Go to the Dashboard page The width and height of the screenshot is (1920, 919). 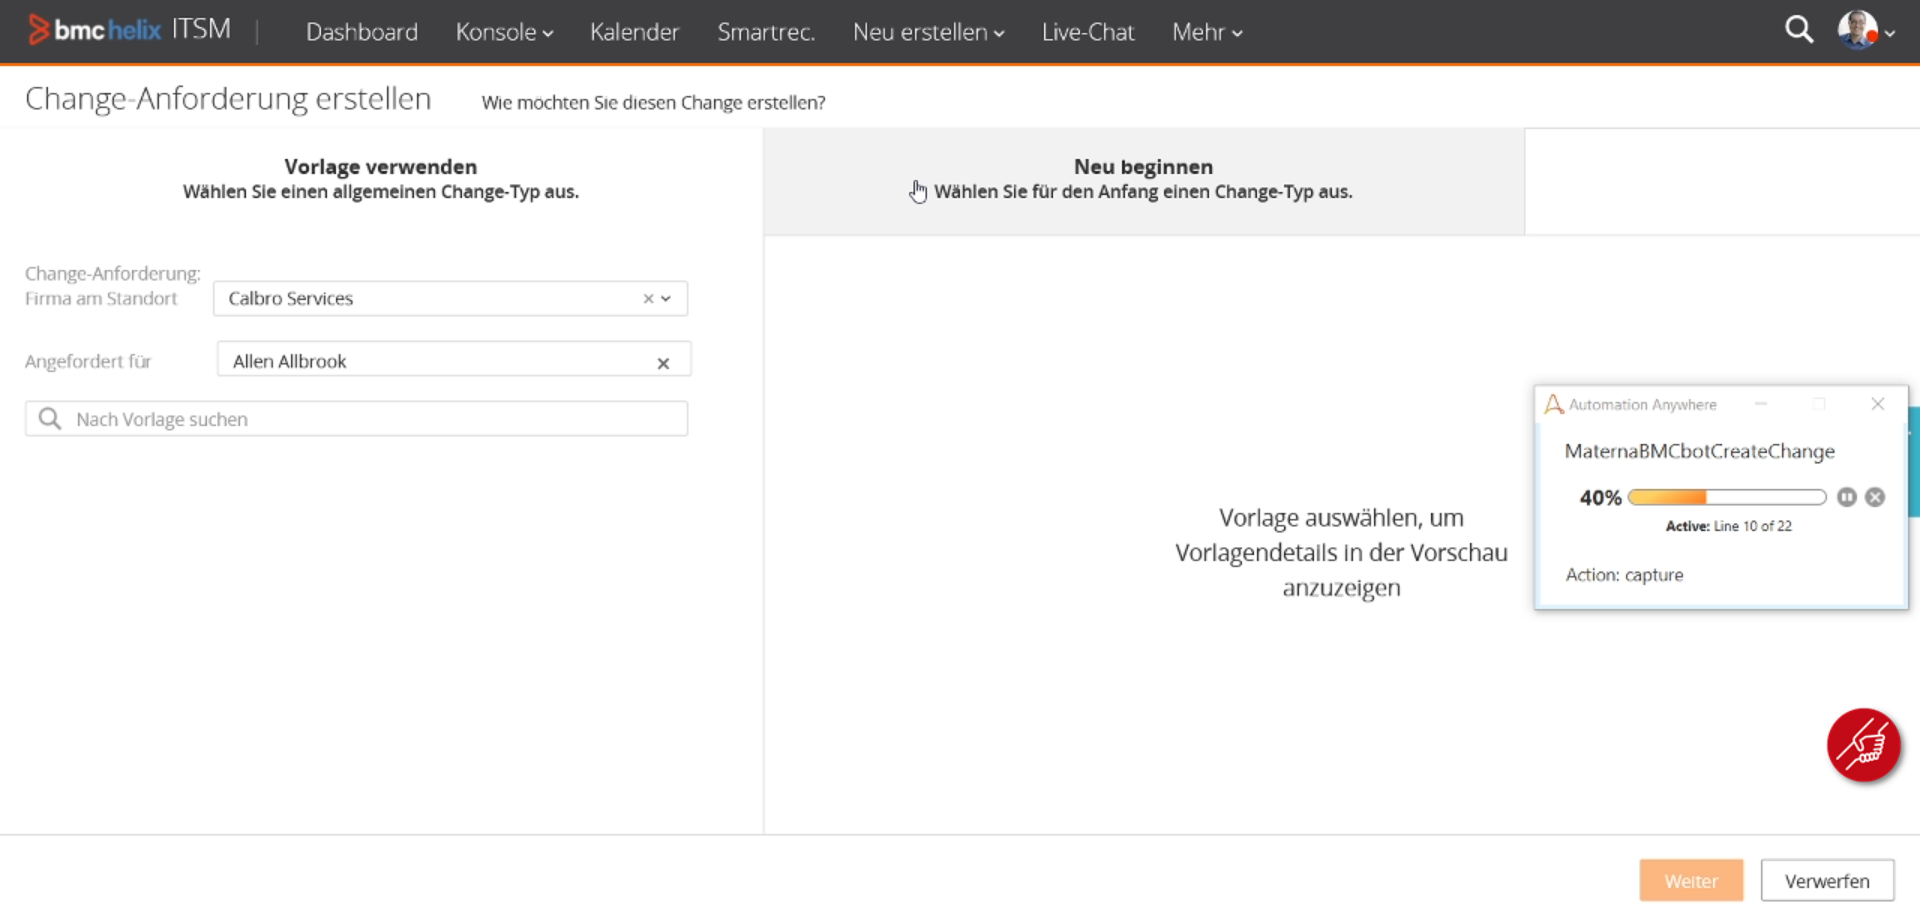pyautogui.click(x=361, y=32)
